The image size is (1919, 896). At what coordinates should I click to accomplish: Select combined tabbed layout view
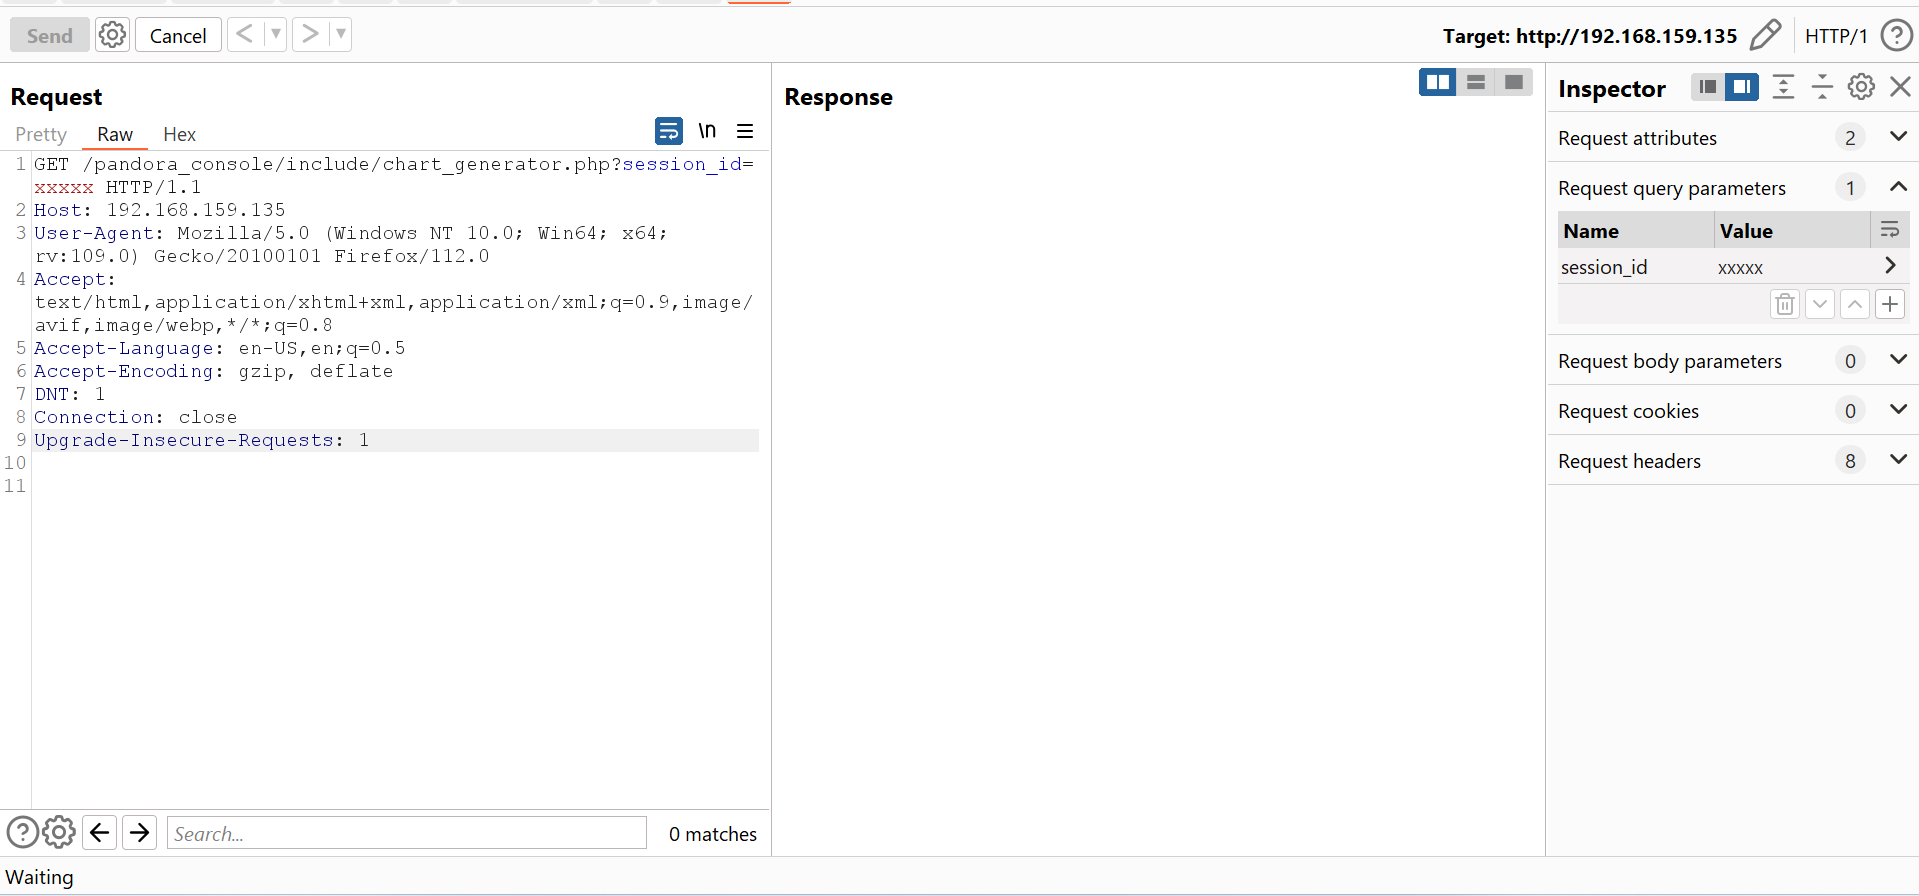pos(1514,82)
